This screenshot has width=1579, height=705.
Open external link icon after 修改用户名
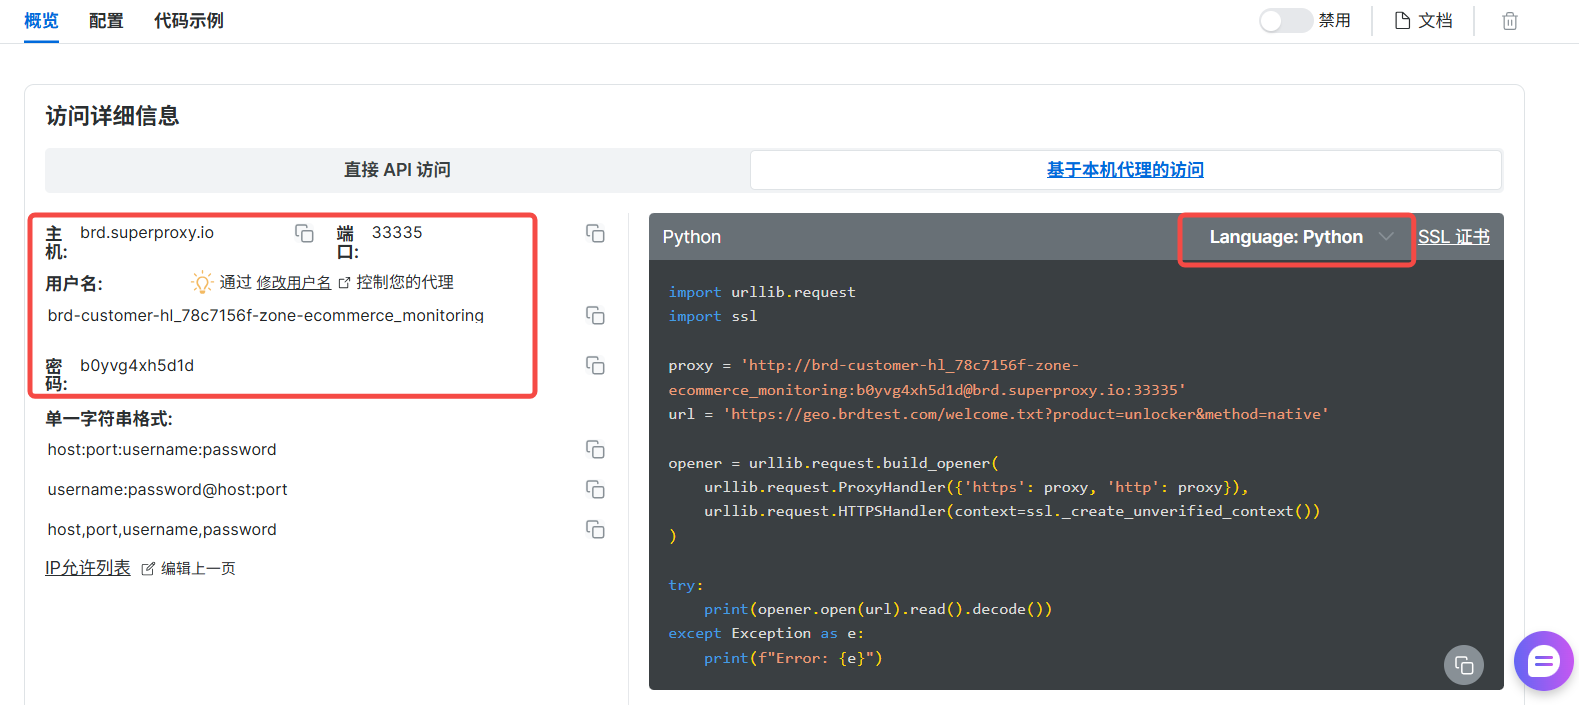pyautogui.click(x=344, y=283)
